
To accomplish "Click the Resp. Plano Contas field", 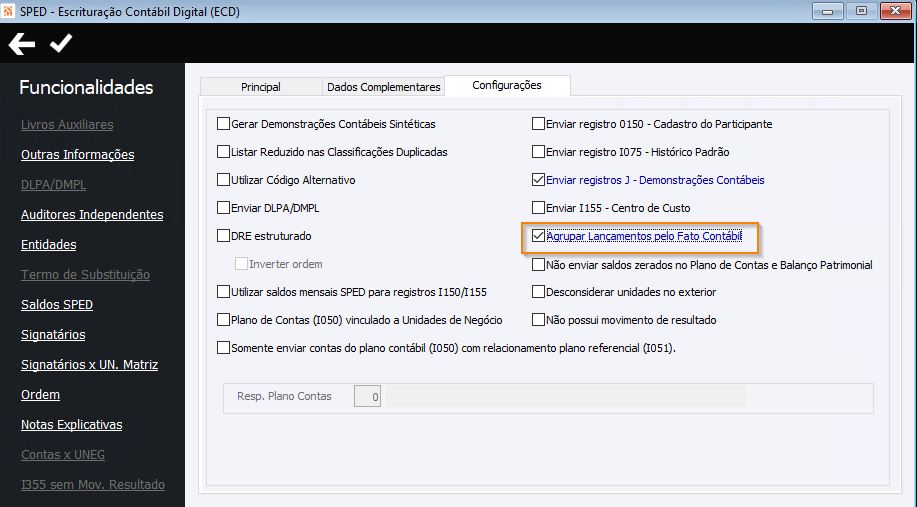I will click(x=368, y=397).
